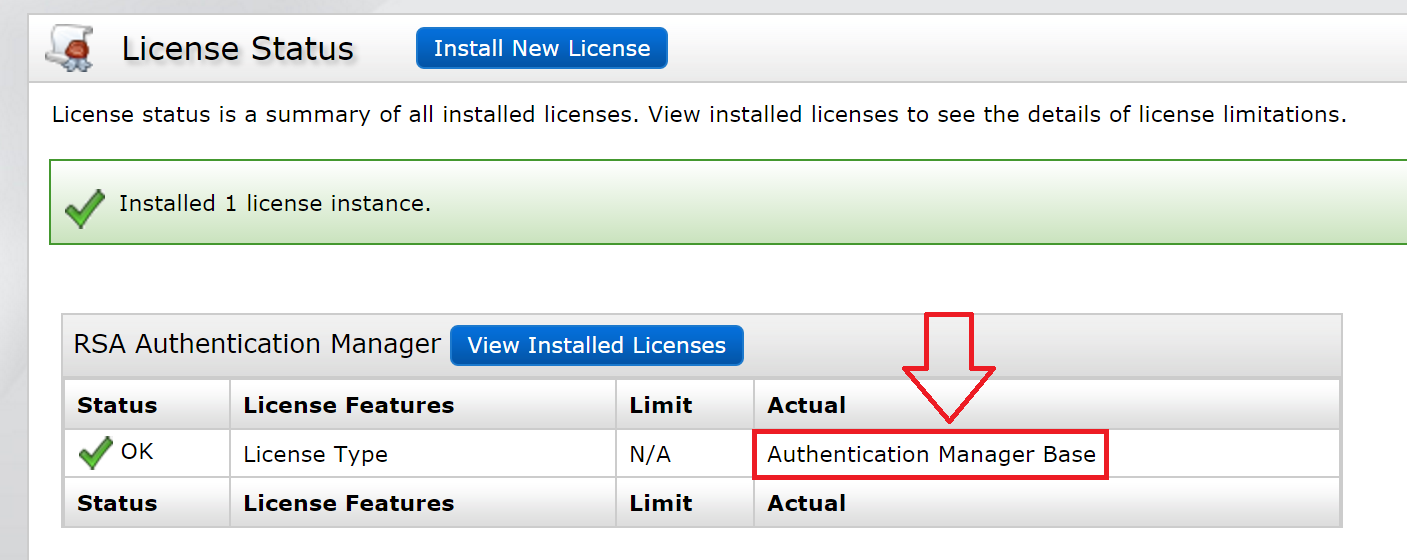Click the bottom License Features footer header
This screenshot has width=1407, height=560.
point(348,503)
